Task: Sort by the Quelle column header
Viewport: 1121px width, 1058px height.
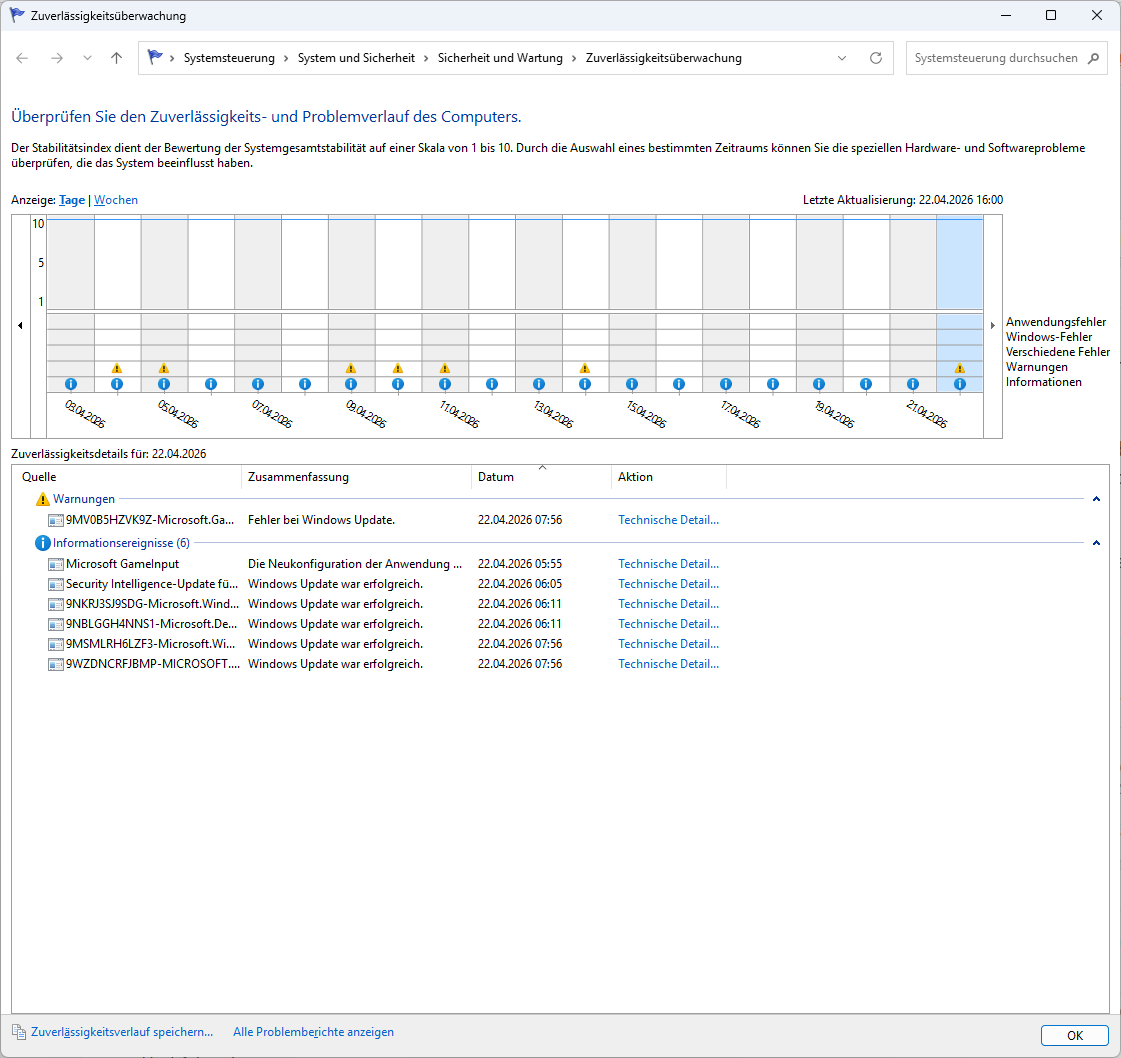Action: point(127,477)
